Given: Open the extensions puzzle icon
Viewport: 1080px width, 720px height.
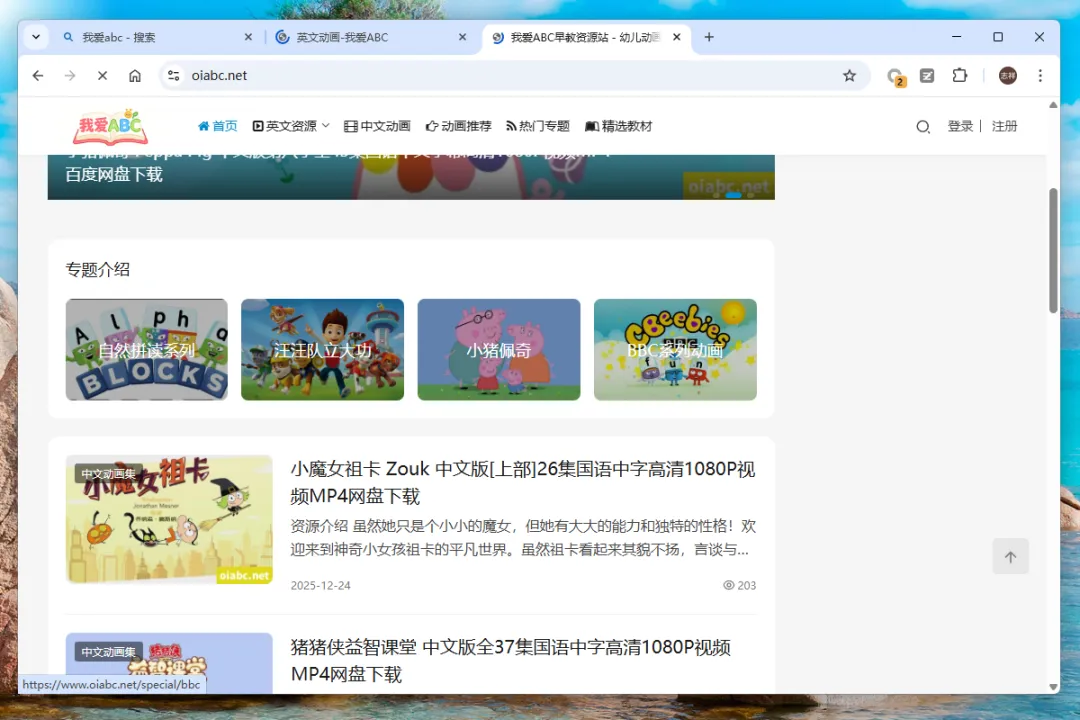Looking at the screenshot, I should coord(959,76).
